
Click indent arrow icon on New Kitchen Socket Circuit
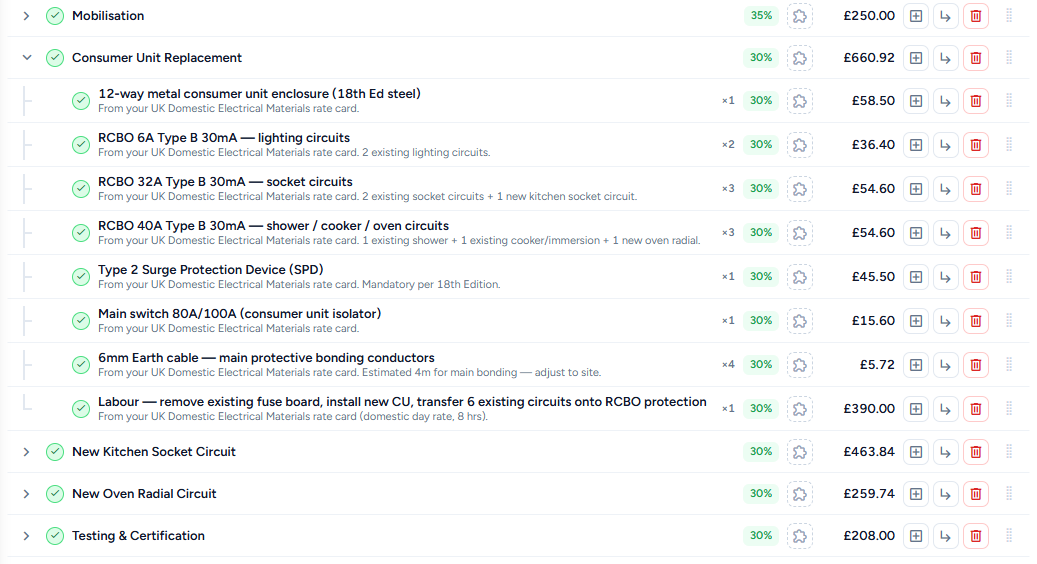946,452
